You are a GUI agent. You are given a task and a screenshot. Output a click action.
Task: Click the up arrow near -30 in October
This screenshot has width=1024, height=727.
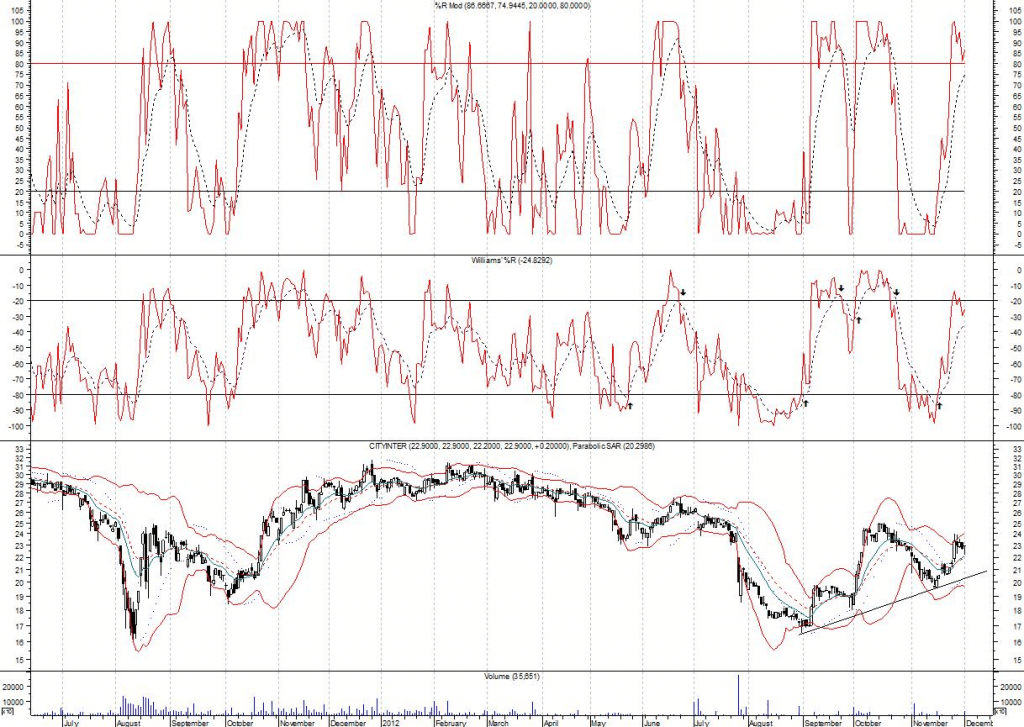point(858,320)
